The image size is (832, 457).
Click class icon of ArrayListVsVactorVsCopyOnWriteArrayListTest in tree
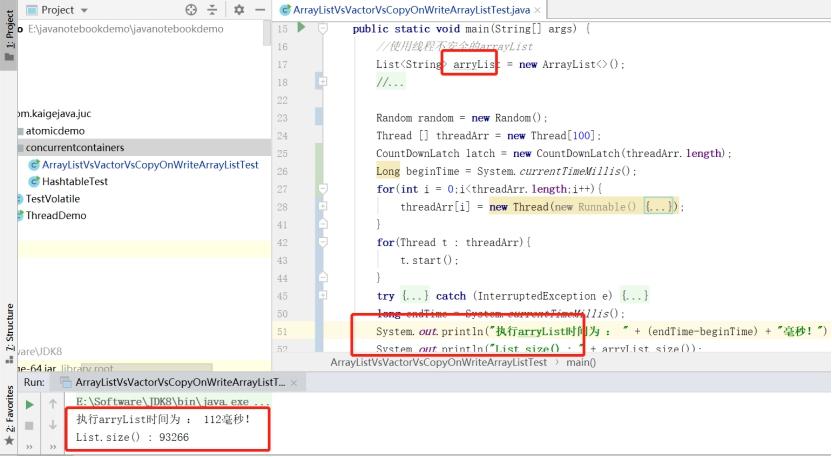point(34,165)
